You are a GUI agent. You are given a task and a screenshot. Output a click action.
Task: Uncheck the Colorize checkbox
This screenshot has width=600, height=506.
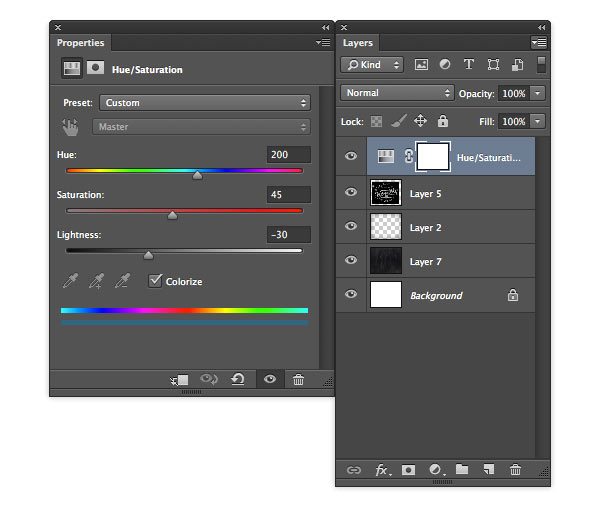pyautogui.click(x=155, y=281)
